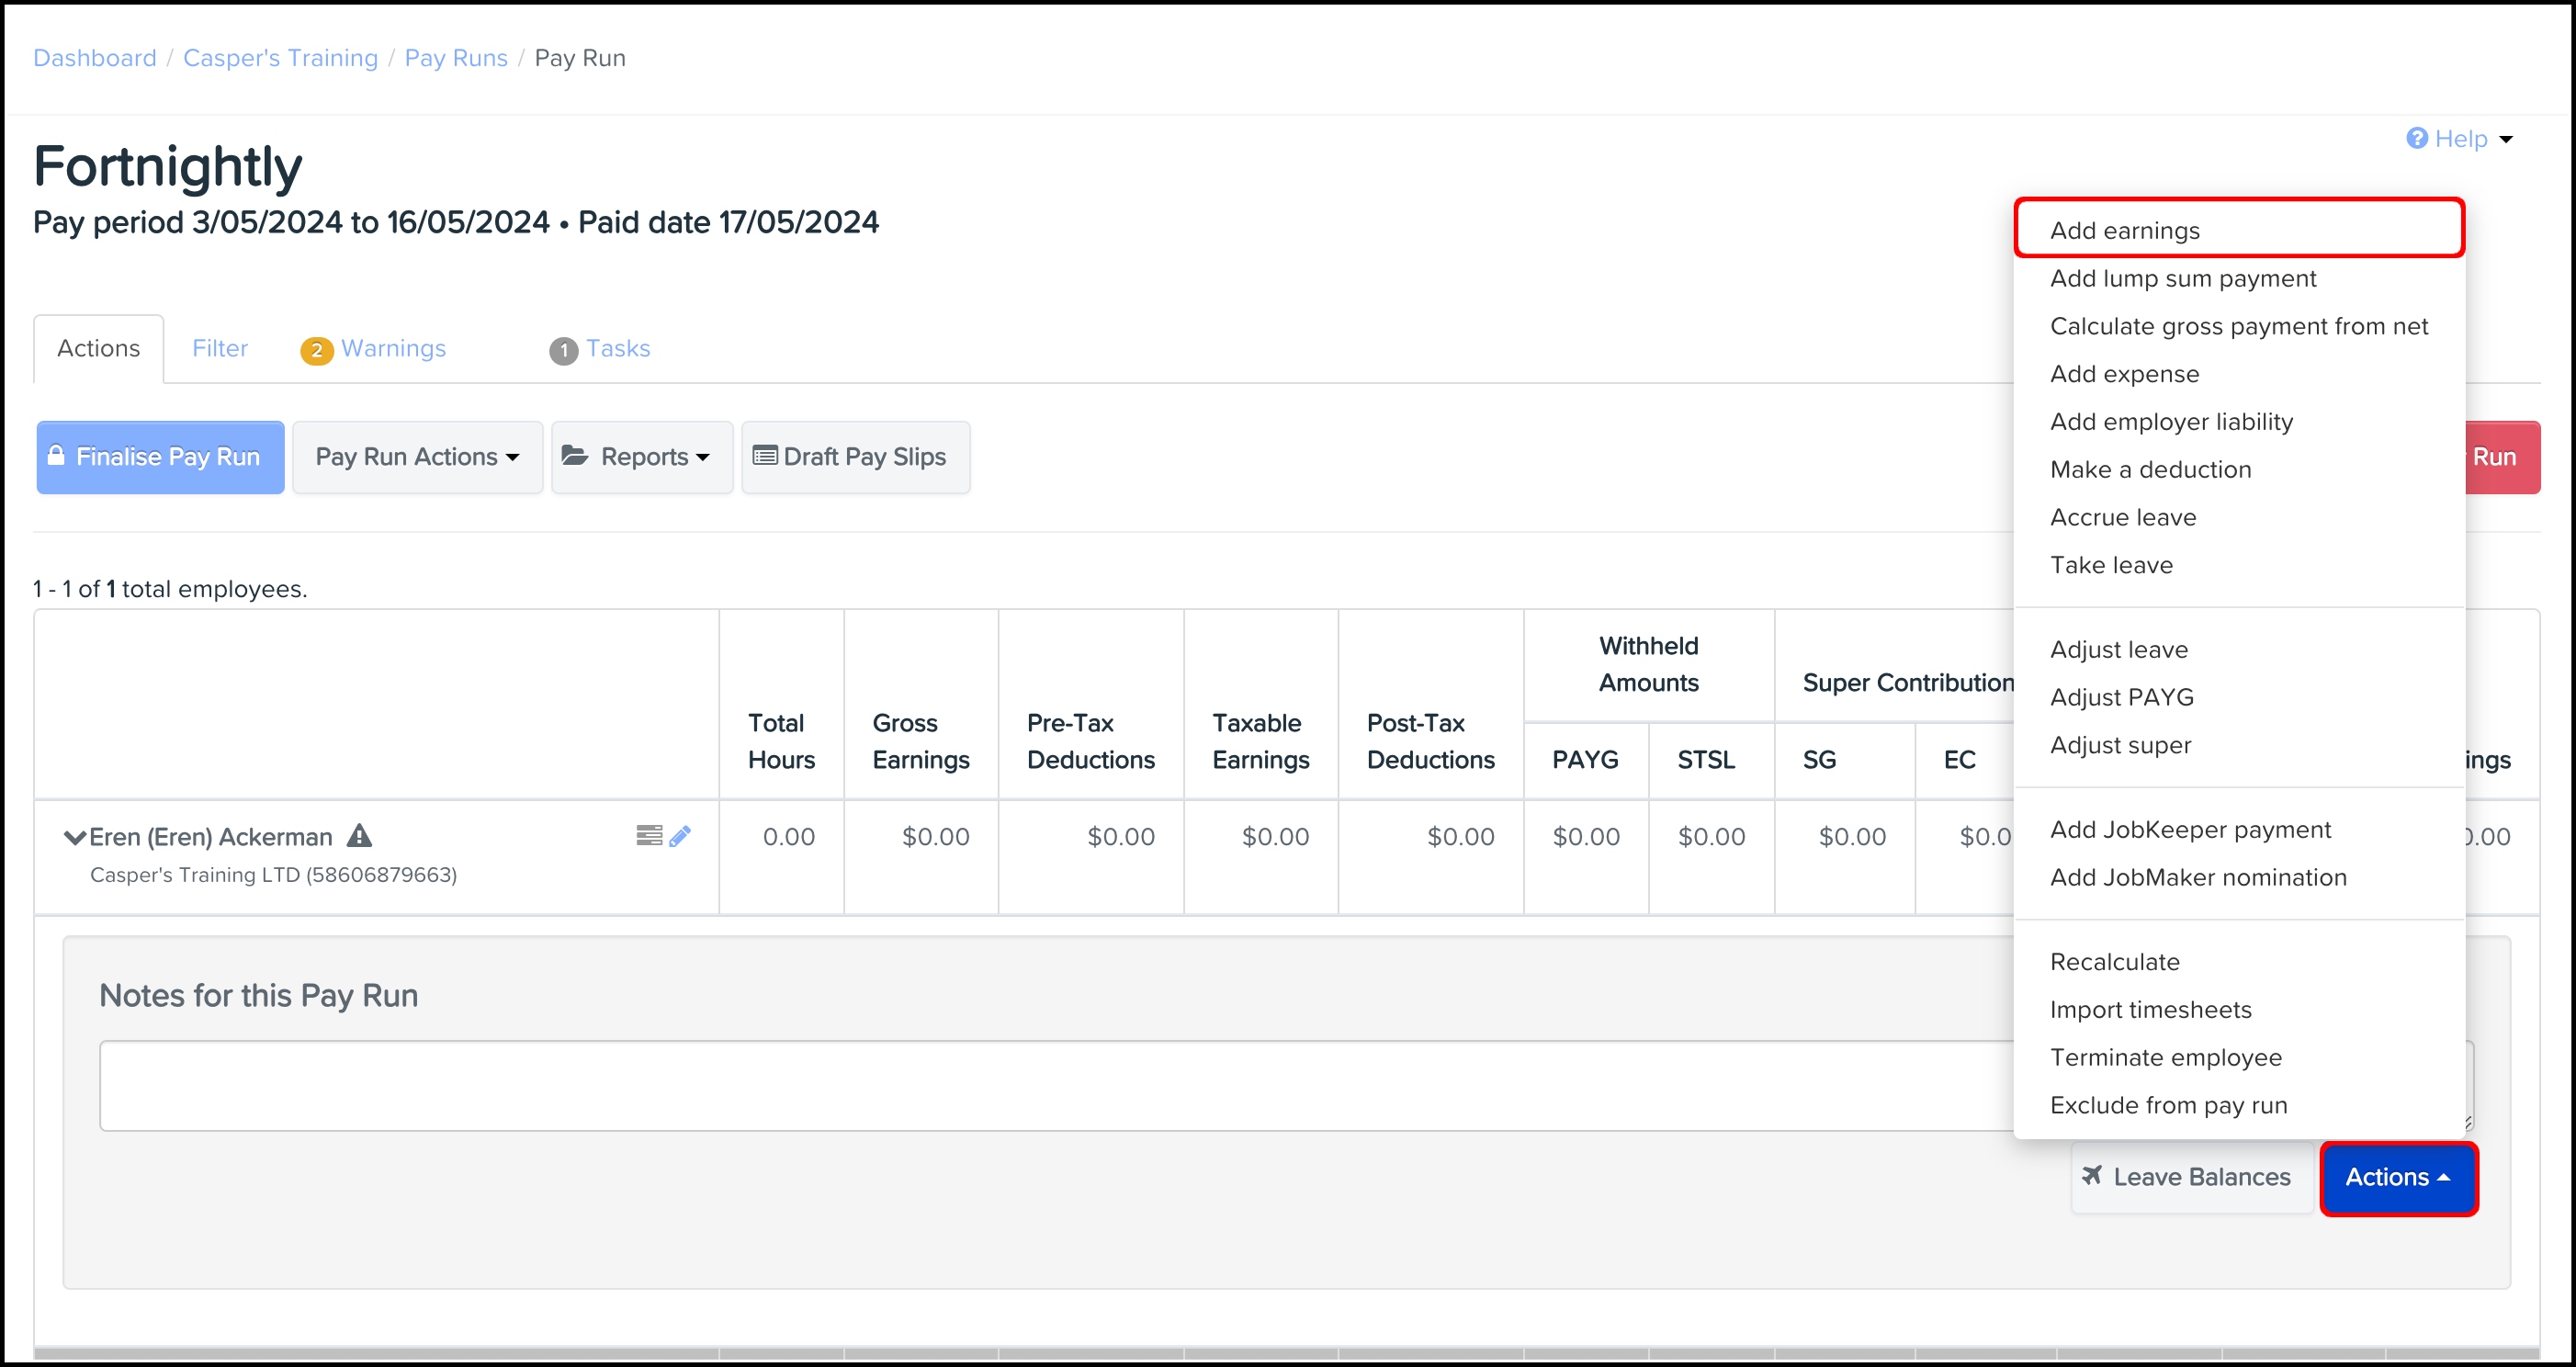Choose Terminate employee menu option
Image resolution: width=2576 pixels, height=1367 pixels.
(2165, 1057)
